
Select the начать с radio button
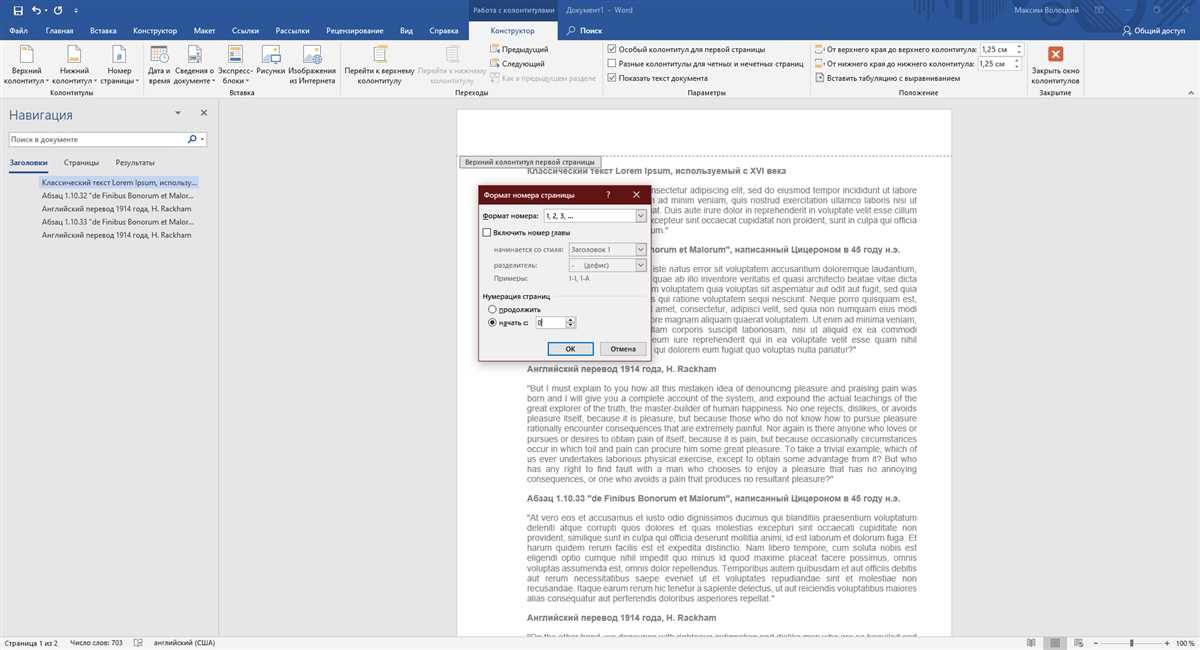(x=492, y=323)
